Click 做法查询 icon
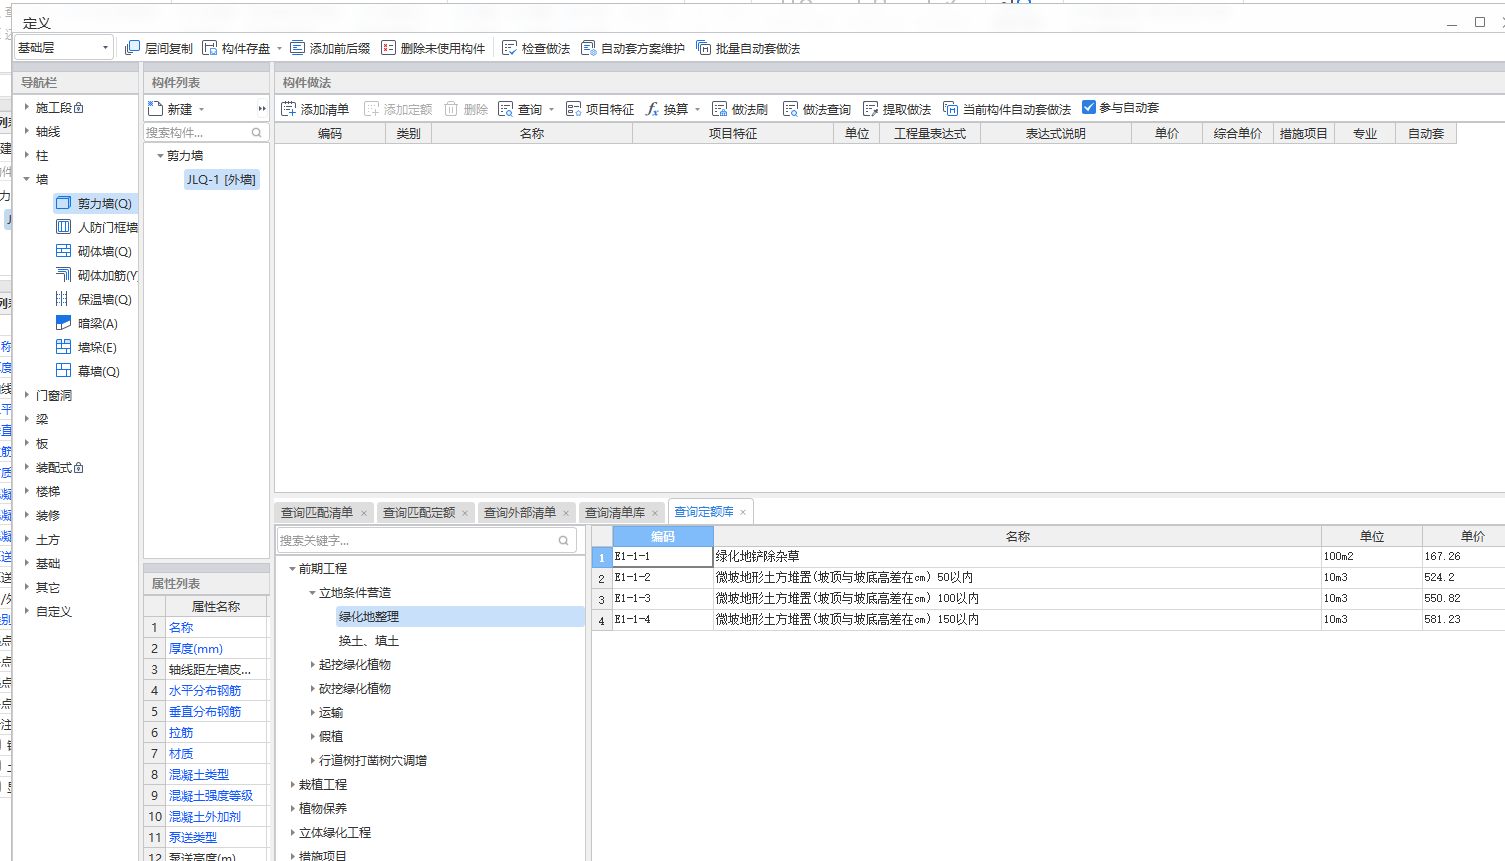 click(x=790, y=109)
